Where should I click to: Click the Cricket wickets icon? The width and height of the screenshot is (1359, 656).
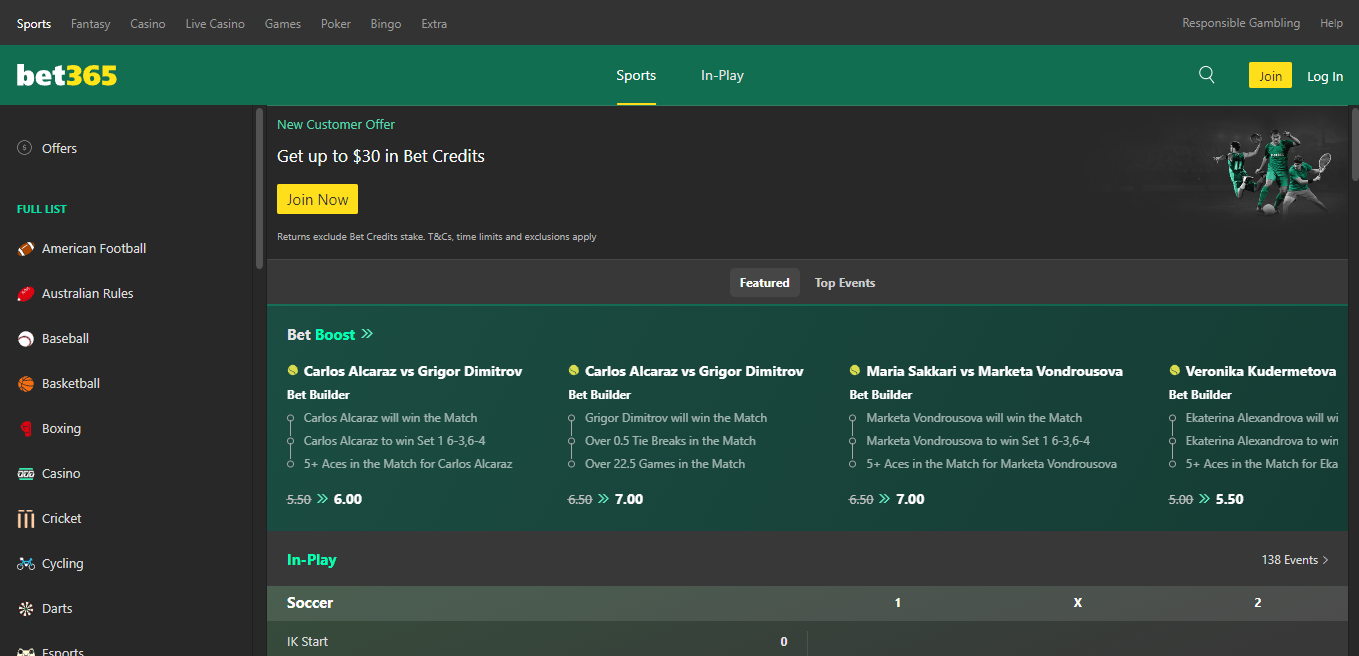pos(26,519)
